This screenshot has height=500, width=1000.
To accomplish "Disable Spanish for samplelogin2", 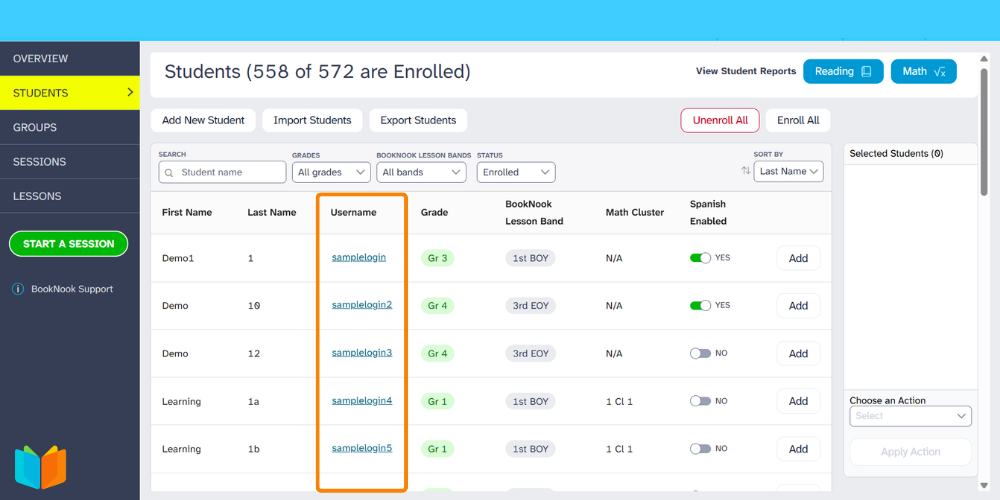I will point(700,305).
